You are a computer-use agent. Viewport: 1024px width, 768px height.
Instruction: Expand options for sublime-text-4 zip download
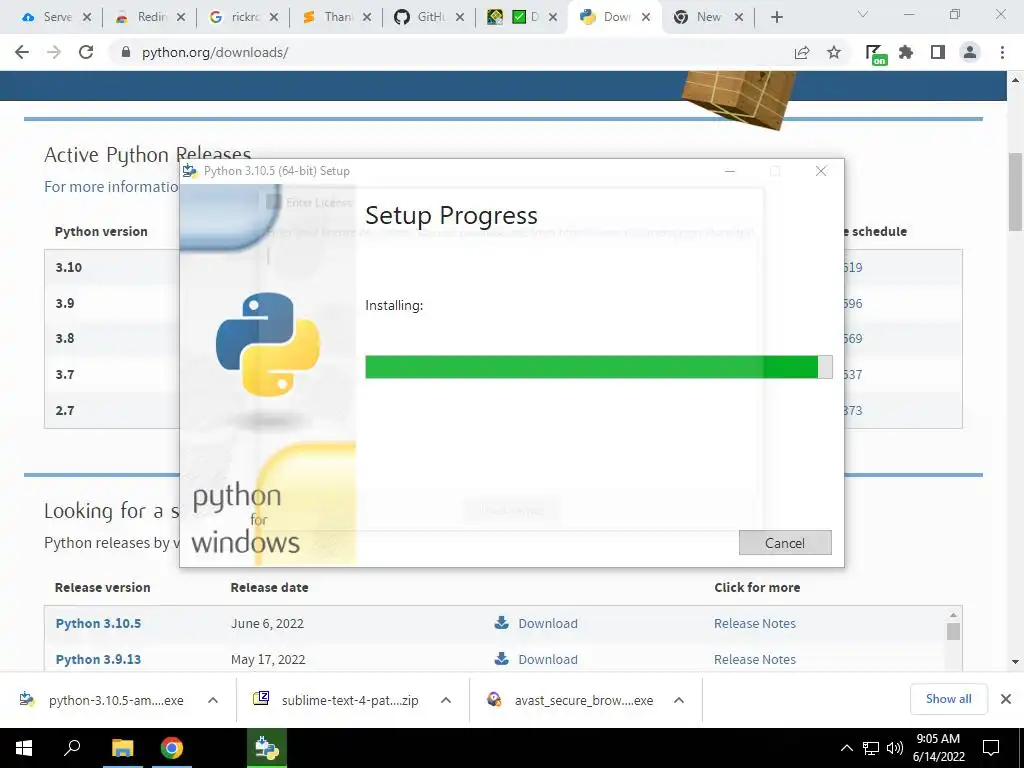tap(446, 700)
